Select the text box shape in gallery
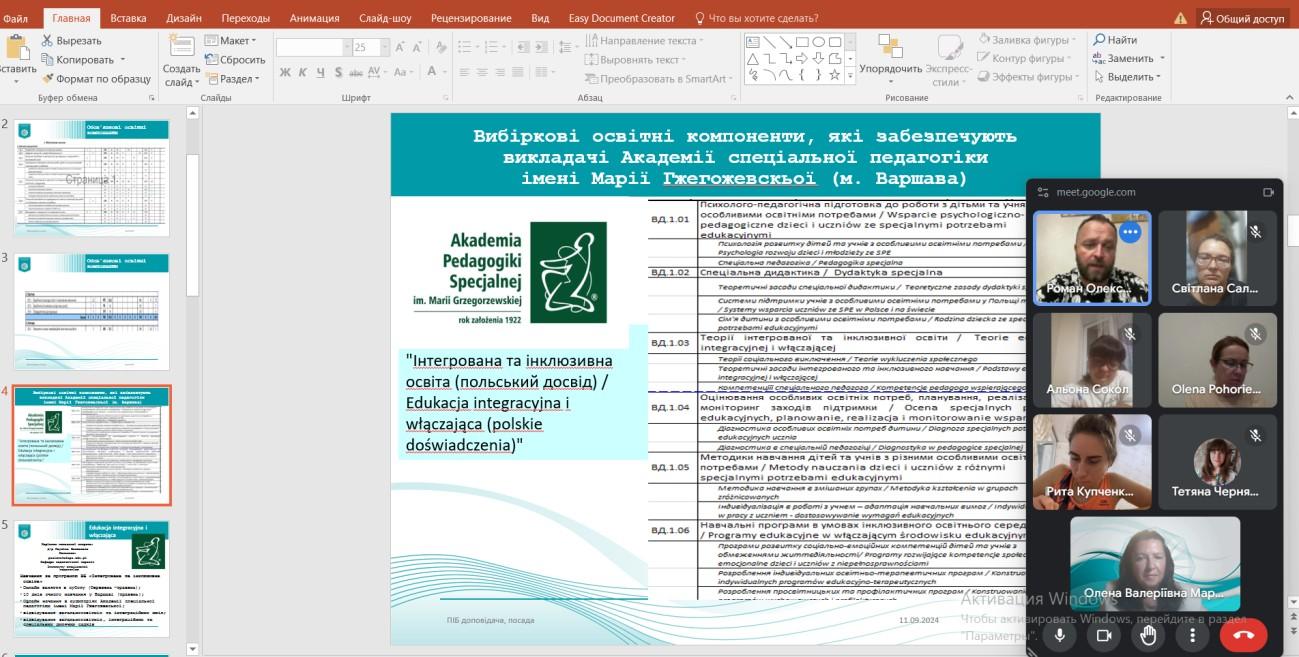 (753, 42)
